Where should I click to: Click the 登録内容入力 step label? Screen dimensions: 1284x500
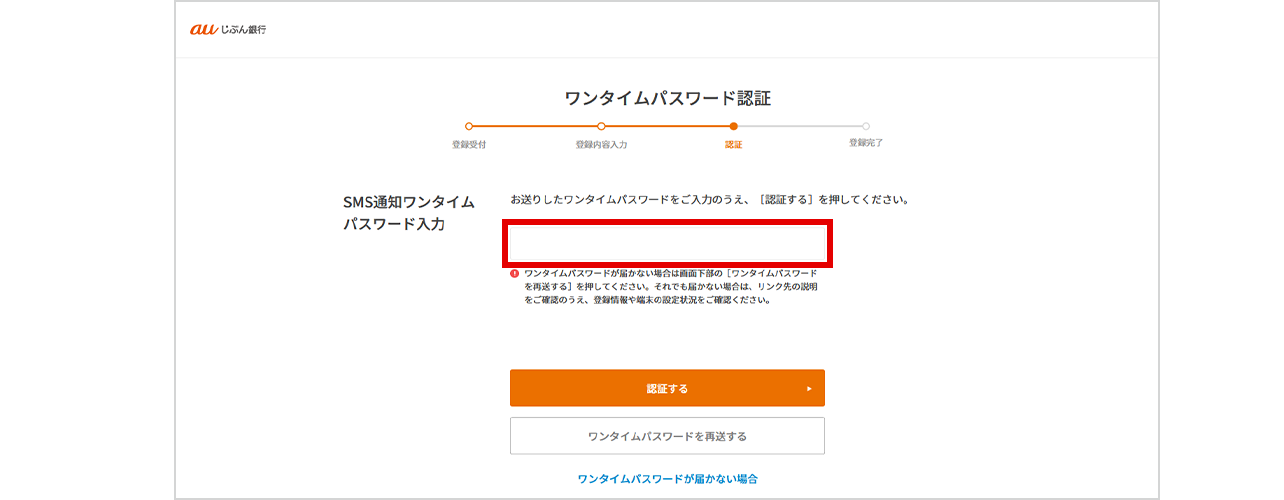point(601,145)
